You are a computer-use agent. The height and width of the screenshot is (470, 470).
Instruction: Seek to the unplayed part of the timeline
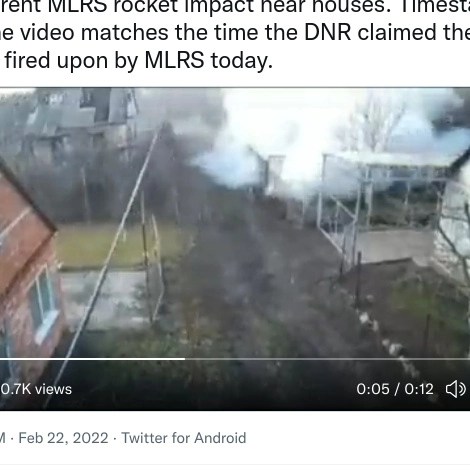(x=327, y=359)
